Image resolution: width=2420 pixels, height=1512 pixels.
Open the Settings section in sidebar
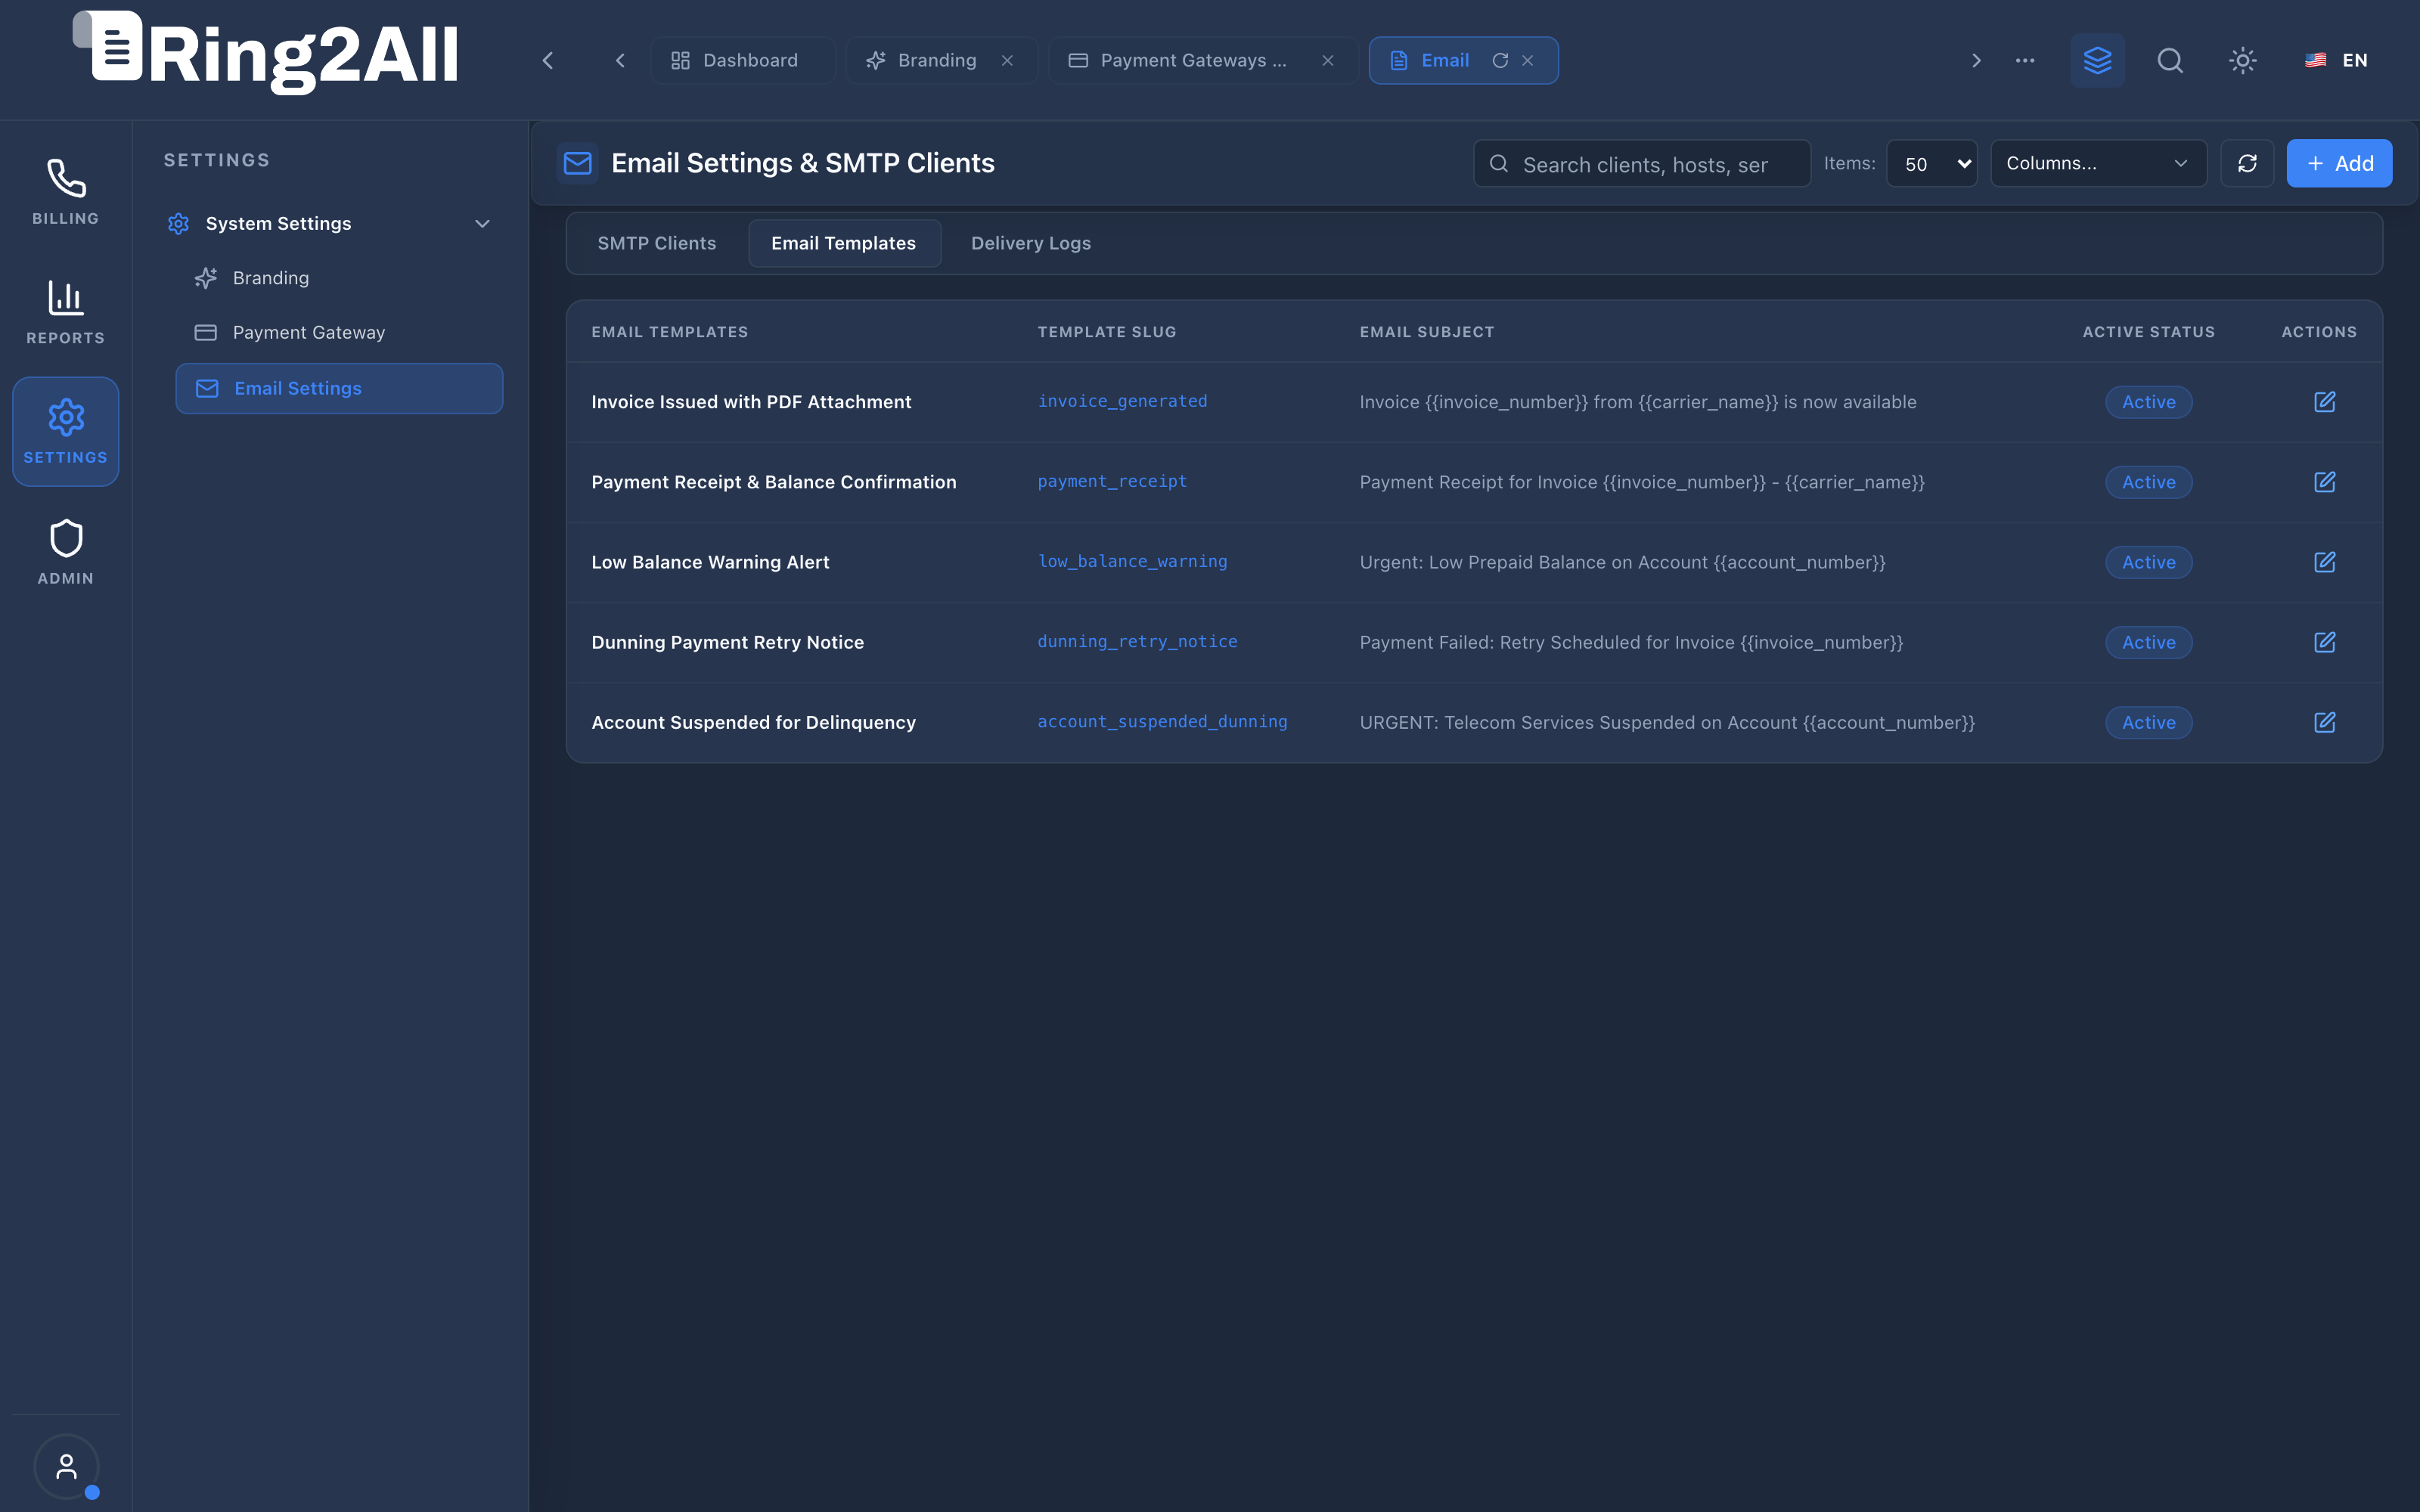pos(66,431)
